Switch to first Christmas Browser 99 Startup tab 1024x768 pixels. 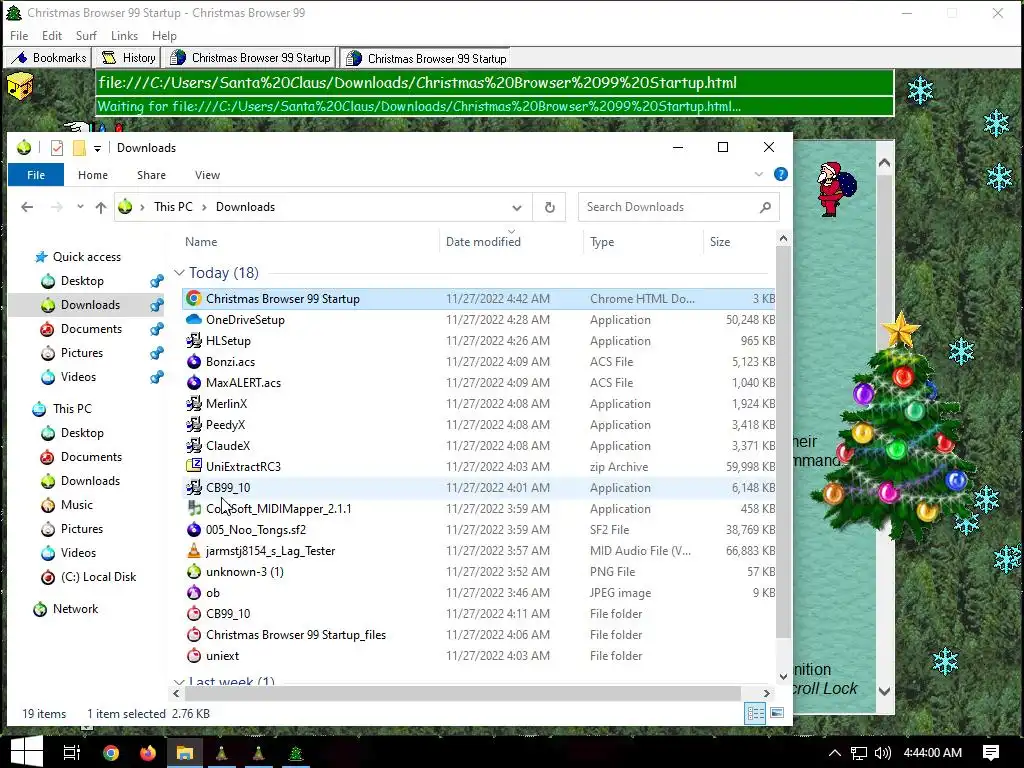click(249, 58)
